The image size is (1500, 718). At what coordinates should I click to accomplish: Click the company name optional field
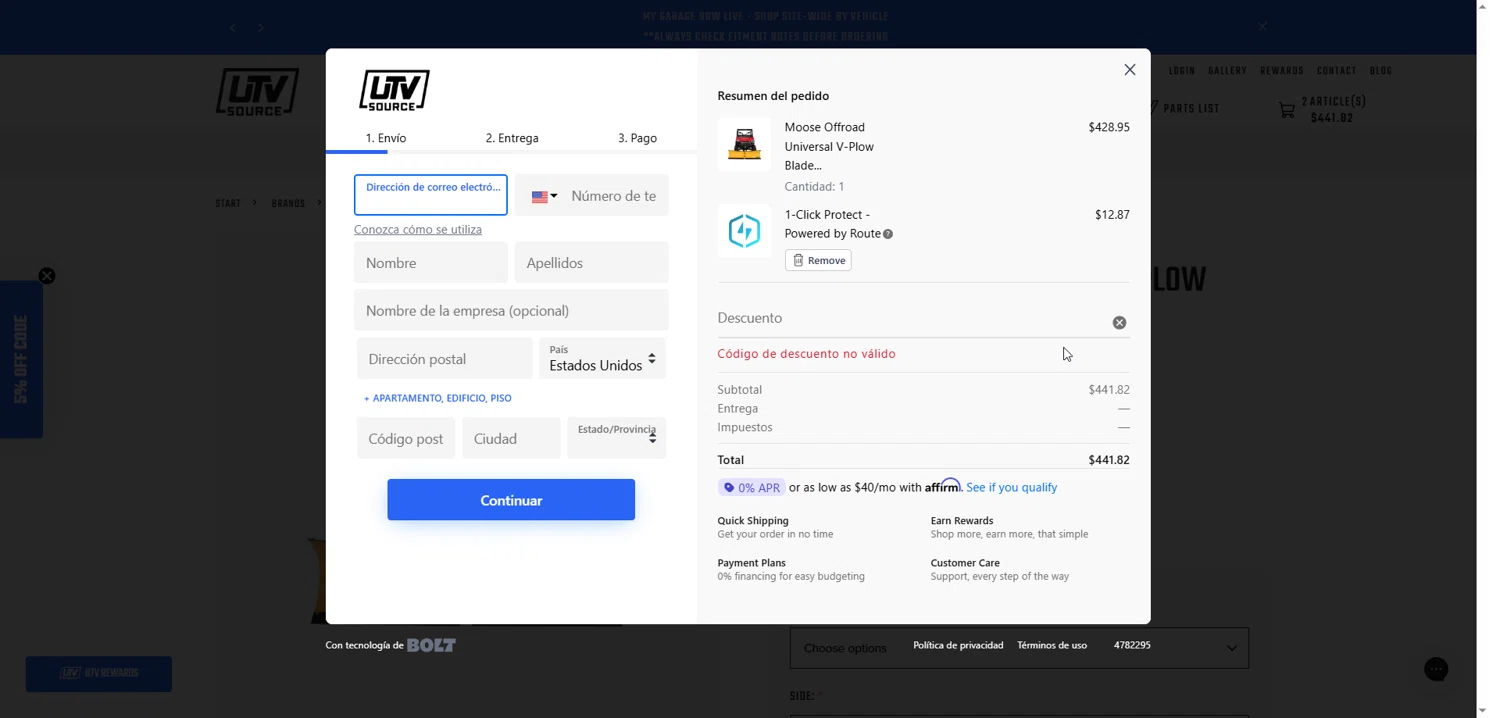511,311
